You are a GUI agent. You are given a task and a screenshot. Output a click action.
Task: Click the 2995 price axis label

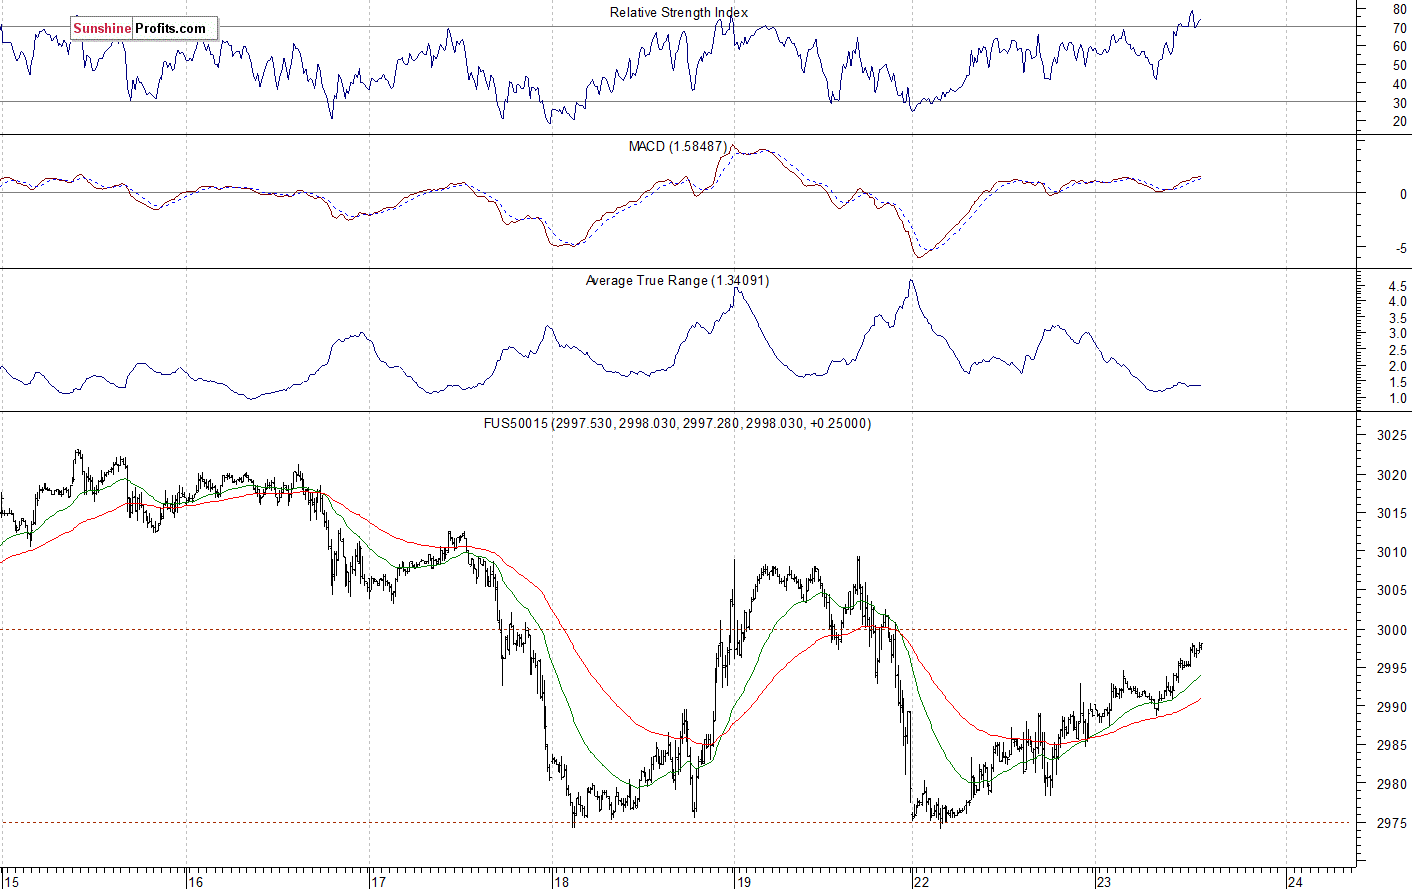[1392, 668]
